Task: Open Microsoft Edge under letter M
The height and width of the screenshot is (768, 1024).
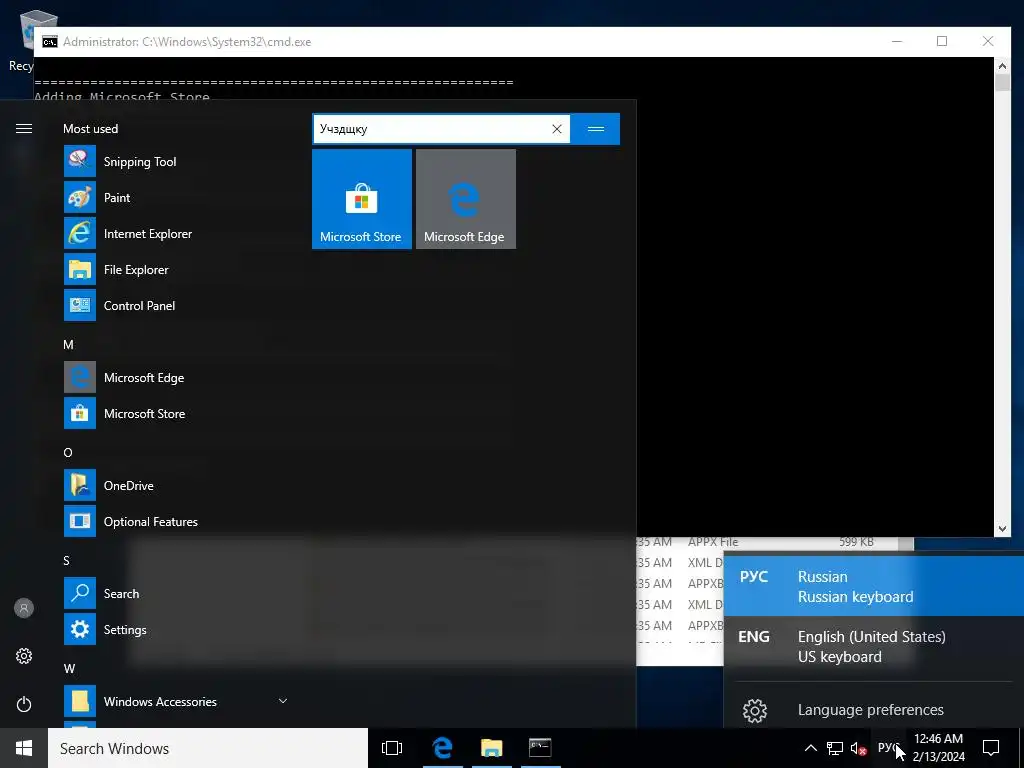Action: click(176, 377)
